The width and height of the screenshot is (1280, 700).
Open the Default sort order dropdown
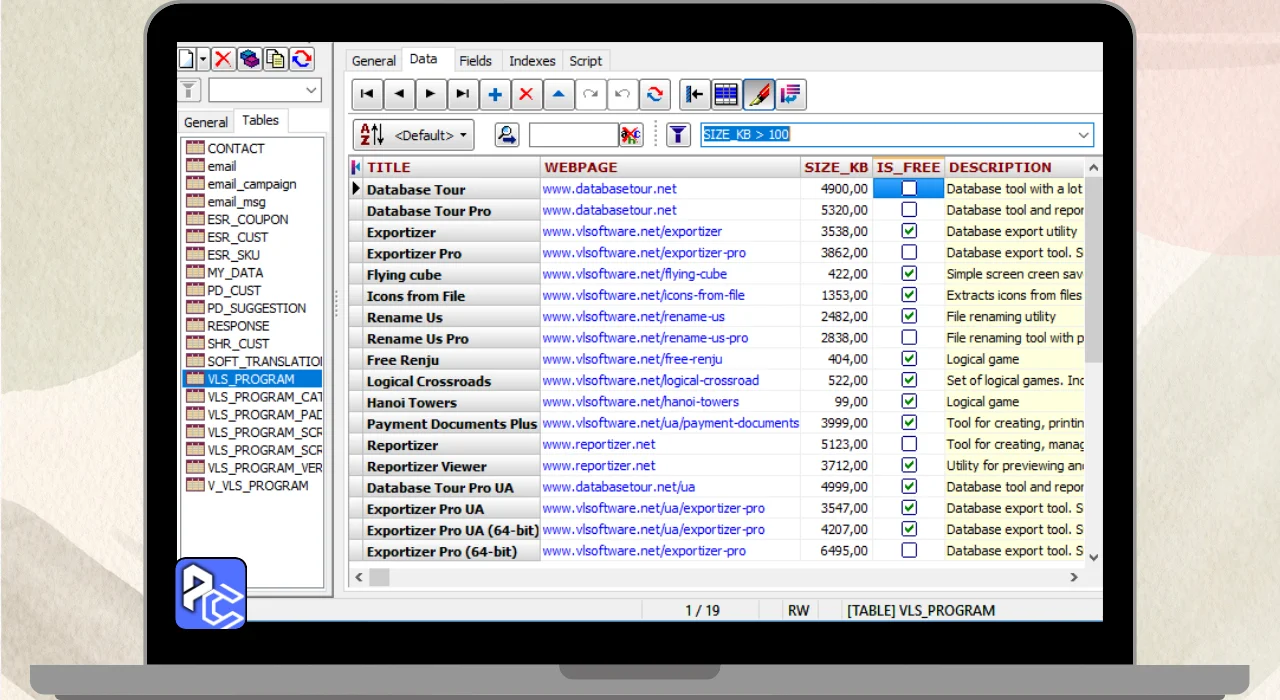[413, 135]
